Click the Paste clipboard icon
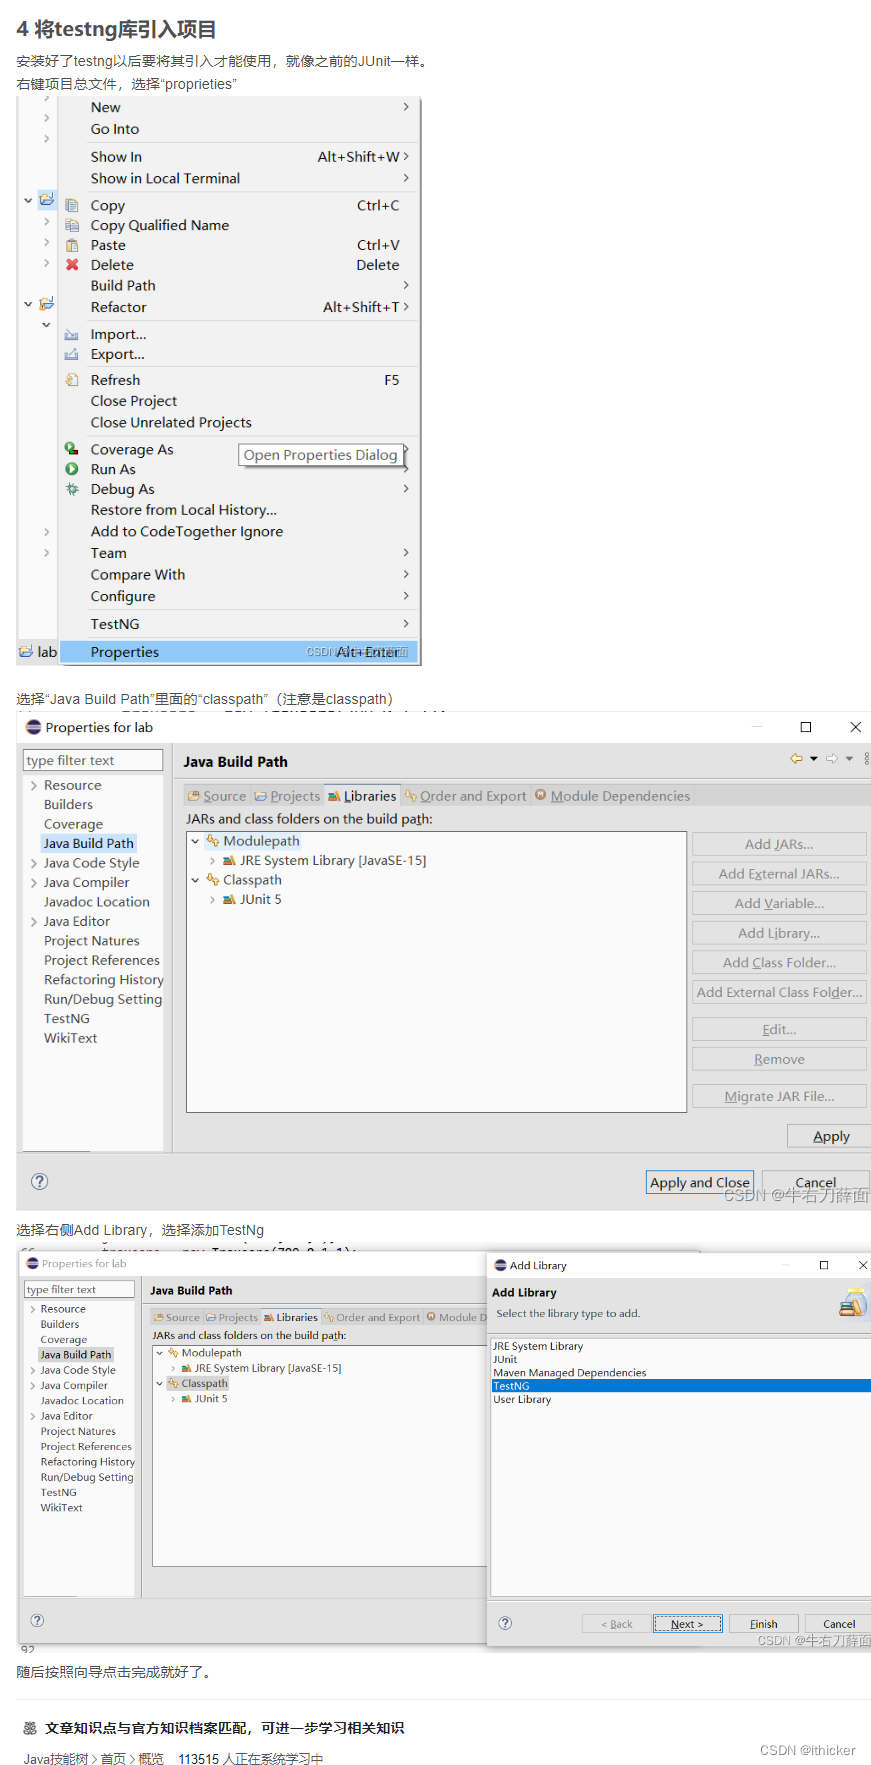This screenshot has height=1765, width=871. (x=72, y=245)
